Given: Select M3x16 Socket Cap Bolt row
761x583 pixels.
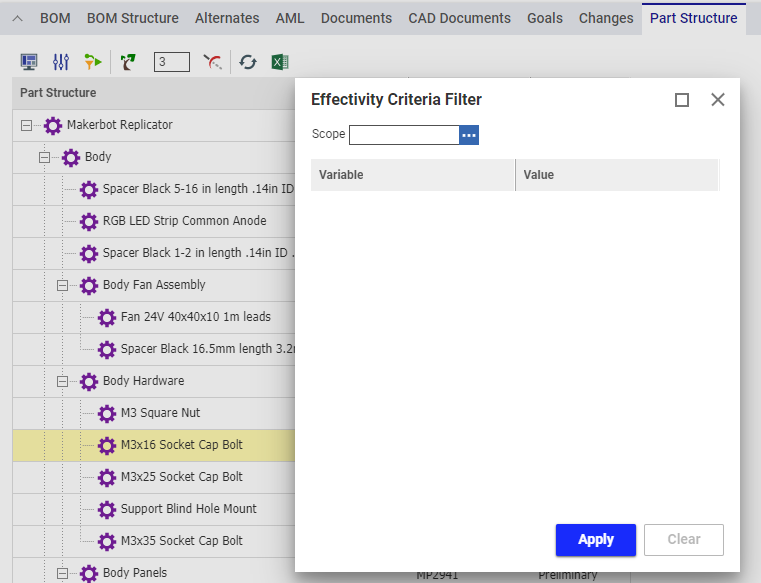Looking at the screenshot, I should [154, 446].
